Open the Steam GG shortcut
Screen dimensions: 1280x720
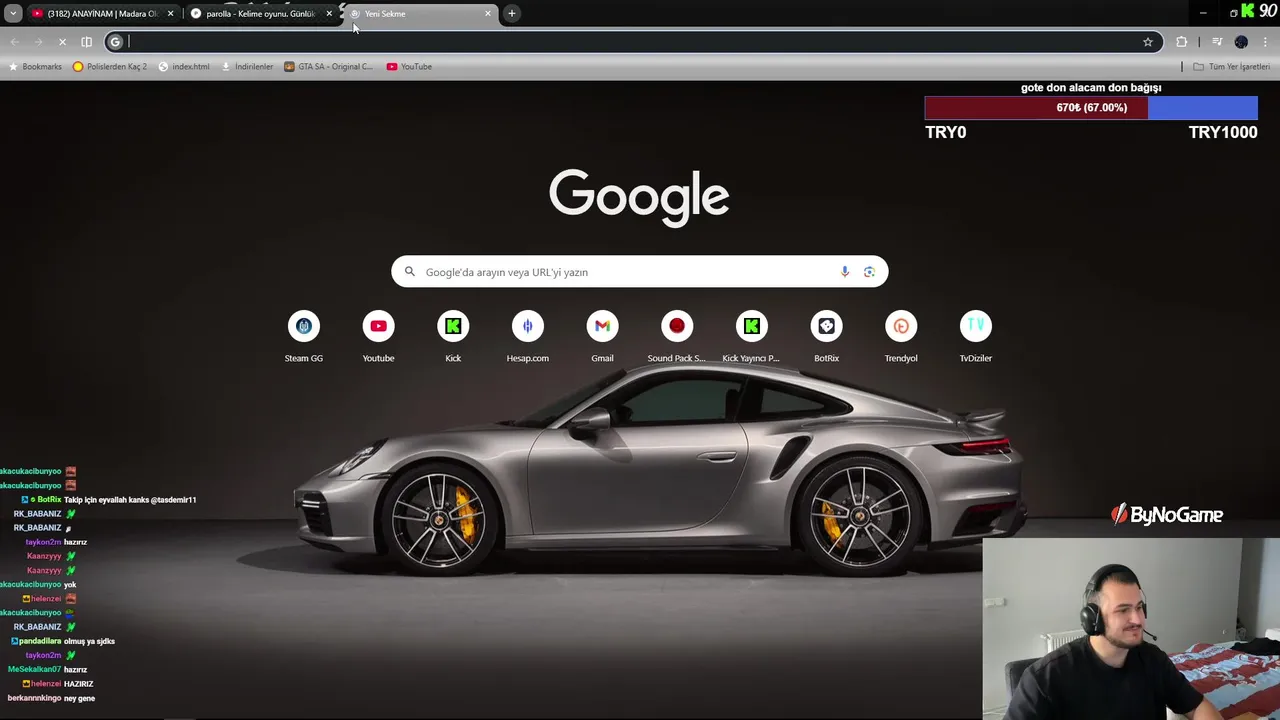pyautogui.click(x=304, y=337)
